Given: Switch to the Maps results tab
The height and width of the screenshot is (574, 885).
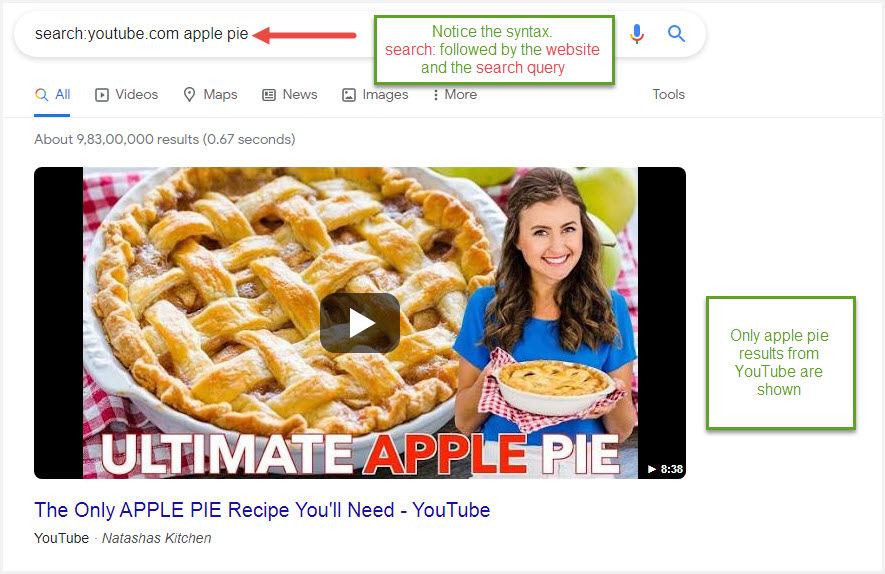Looking at the screenshot, I should pyautogui.click(x=210, y=95).
